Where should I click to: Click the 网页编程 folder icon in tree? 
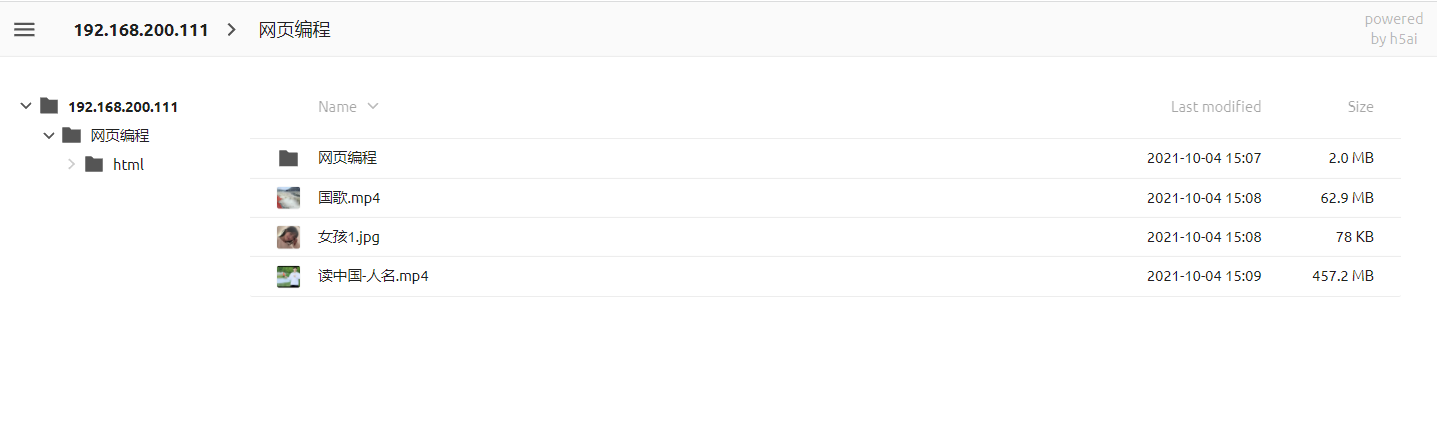(71, 135)
